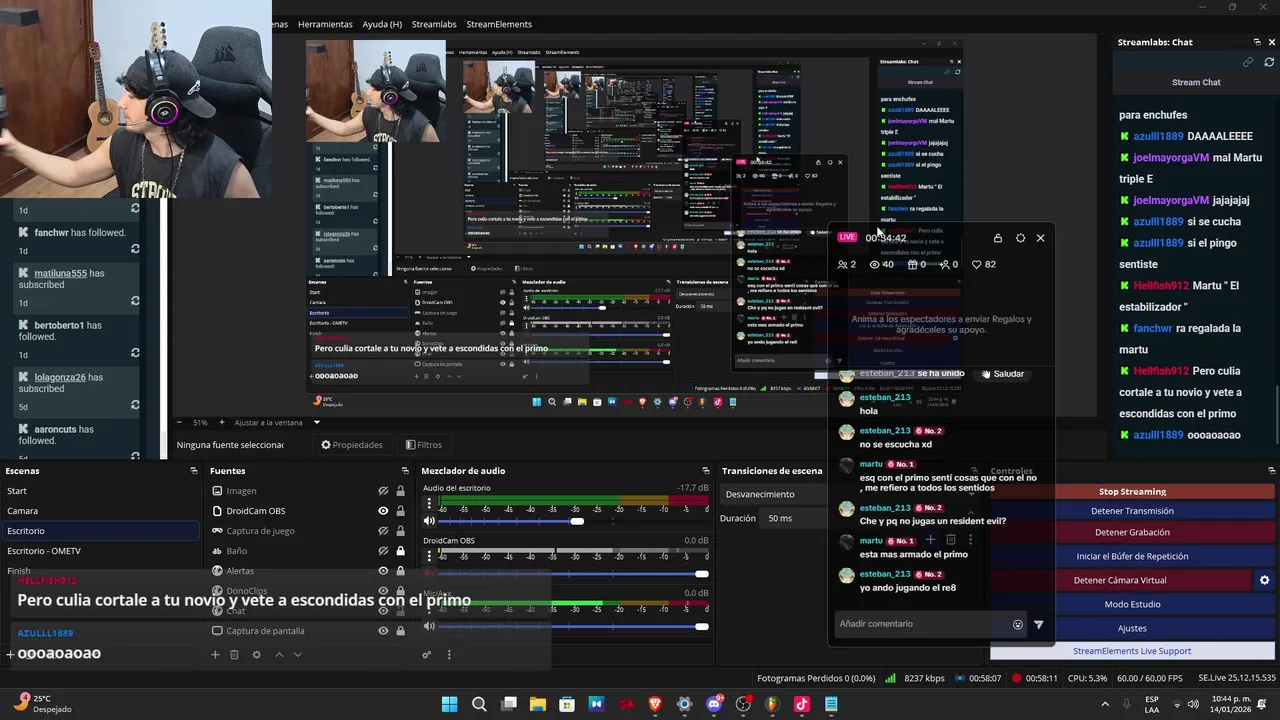Add a new source with plus icon

(214, 655)
